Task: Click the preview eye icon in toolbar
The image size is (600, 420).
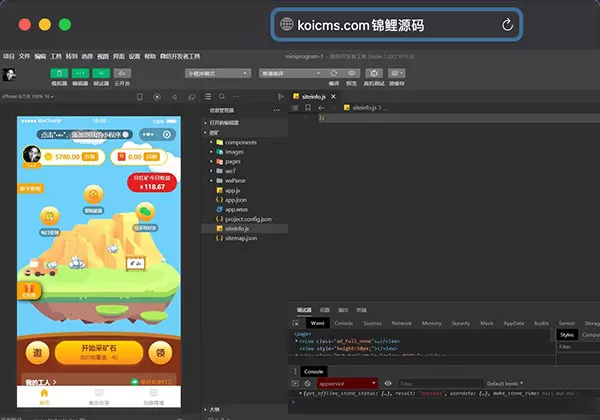Action: pyautogui.click(x=352, y=73)
